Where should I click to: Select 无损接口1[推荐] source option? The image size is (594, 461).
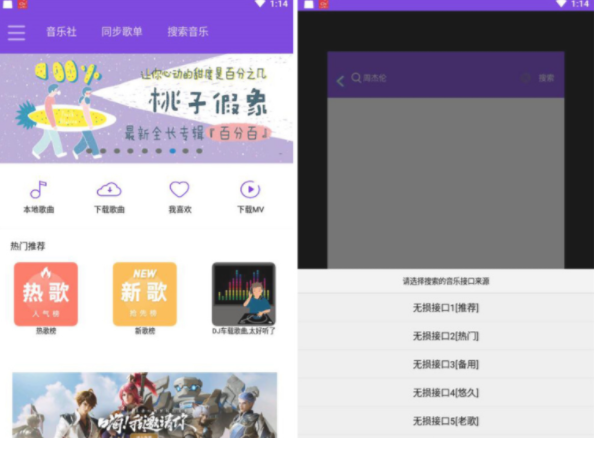click(446, 308)
